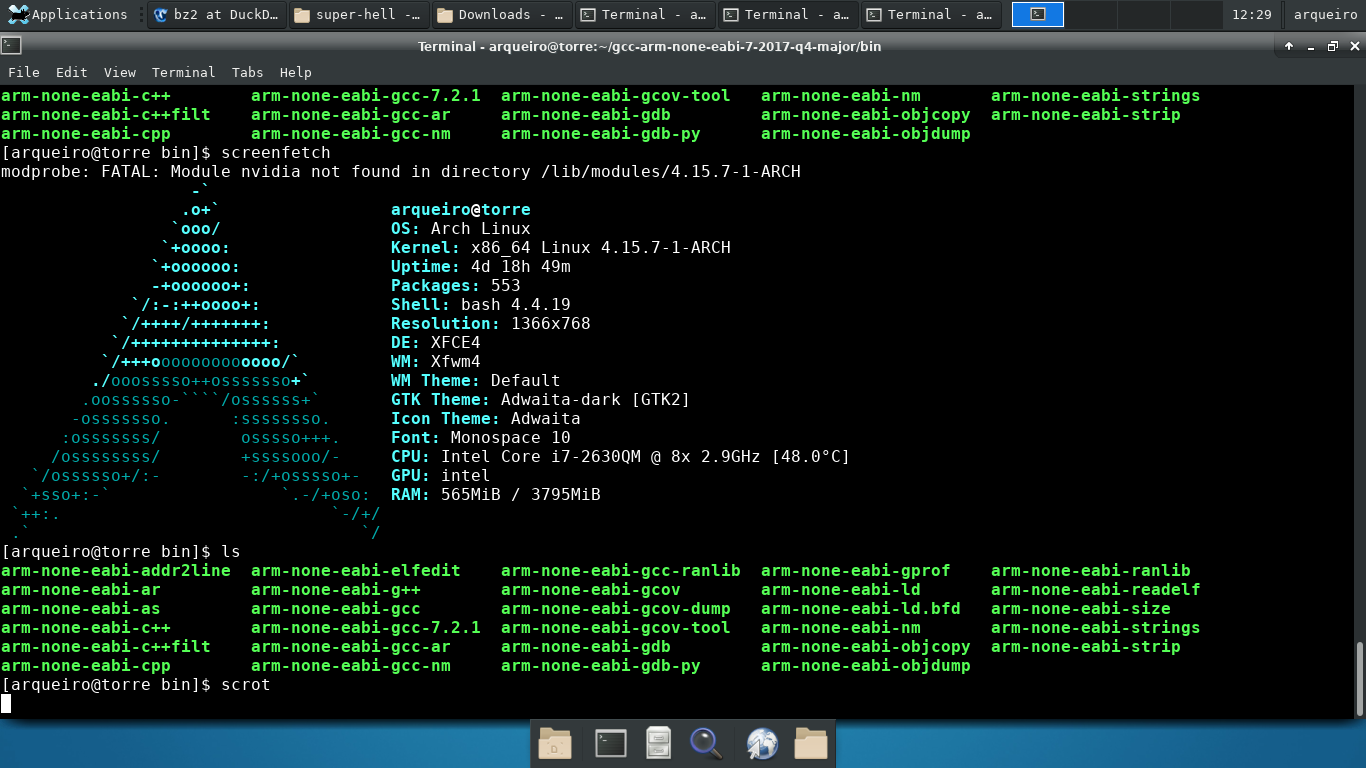Screen dimensions: 1366x768
Task: Switch to the super-hell folder window
Action: [359, 14]
